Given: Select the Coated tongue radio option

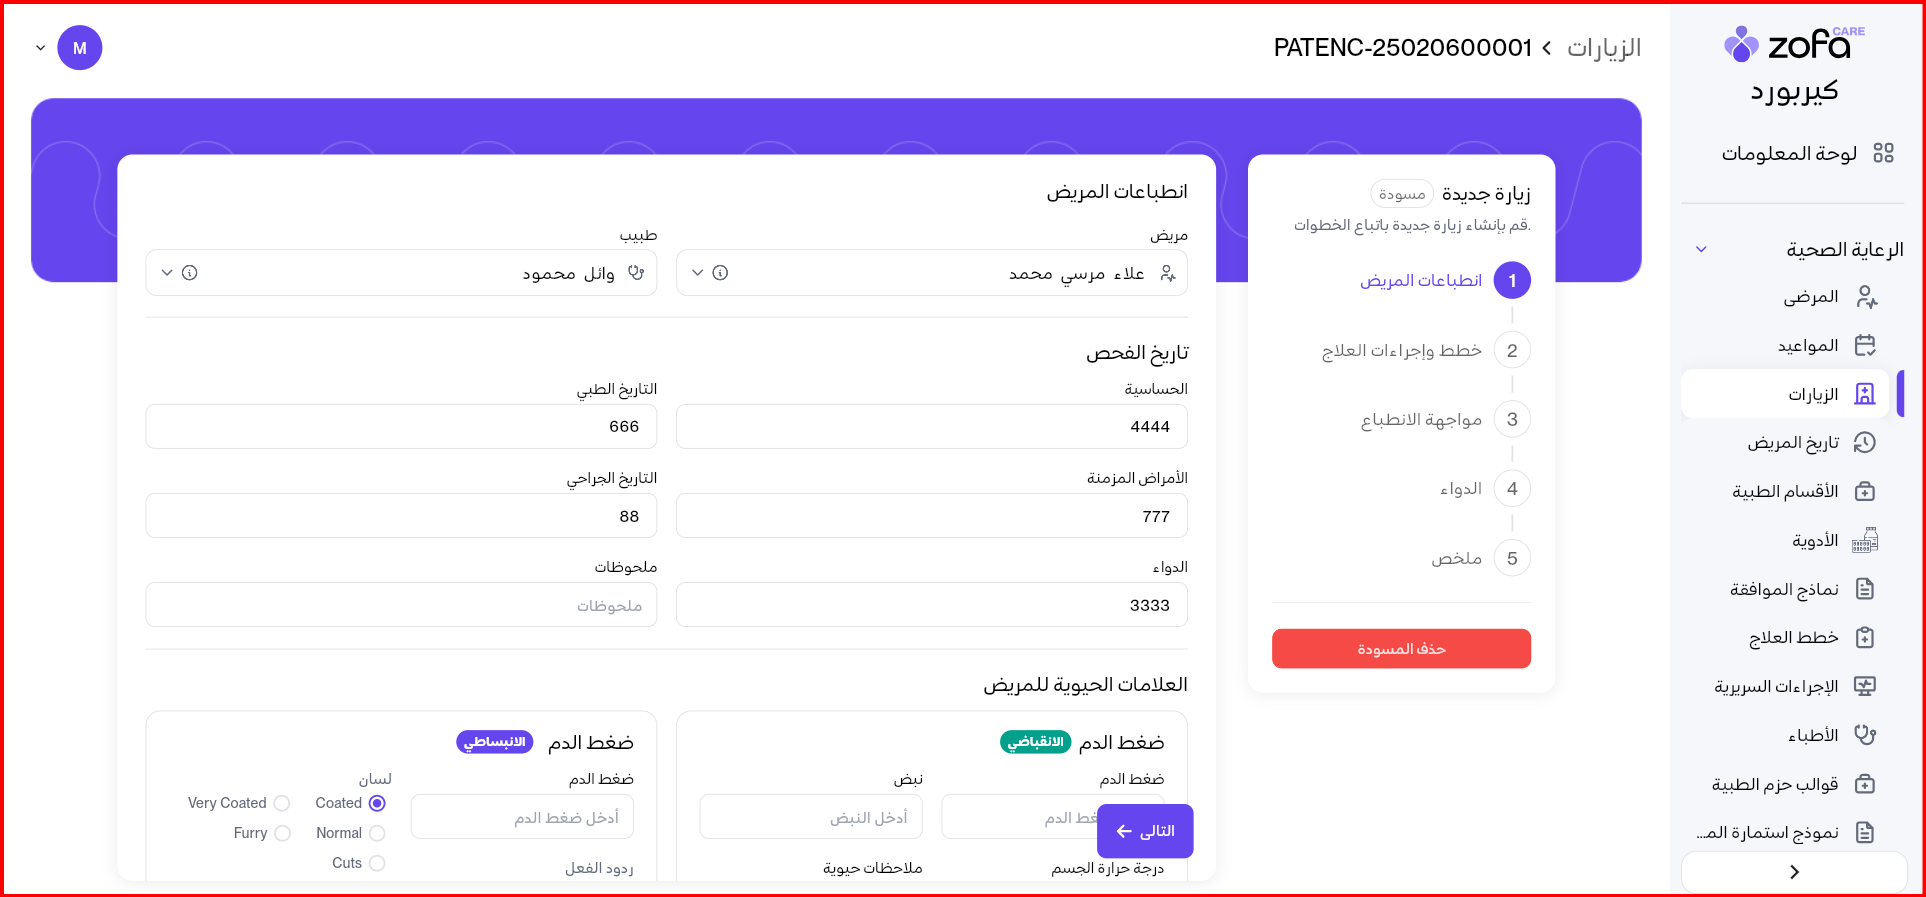Looking at the screenshot, I should point(377,803).
